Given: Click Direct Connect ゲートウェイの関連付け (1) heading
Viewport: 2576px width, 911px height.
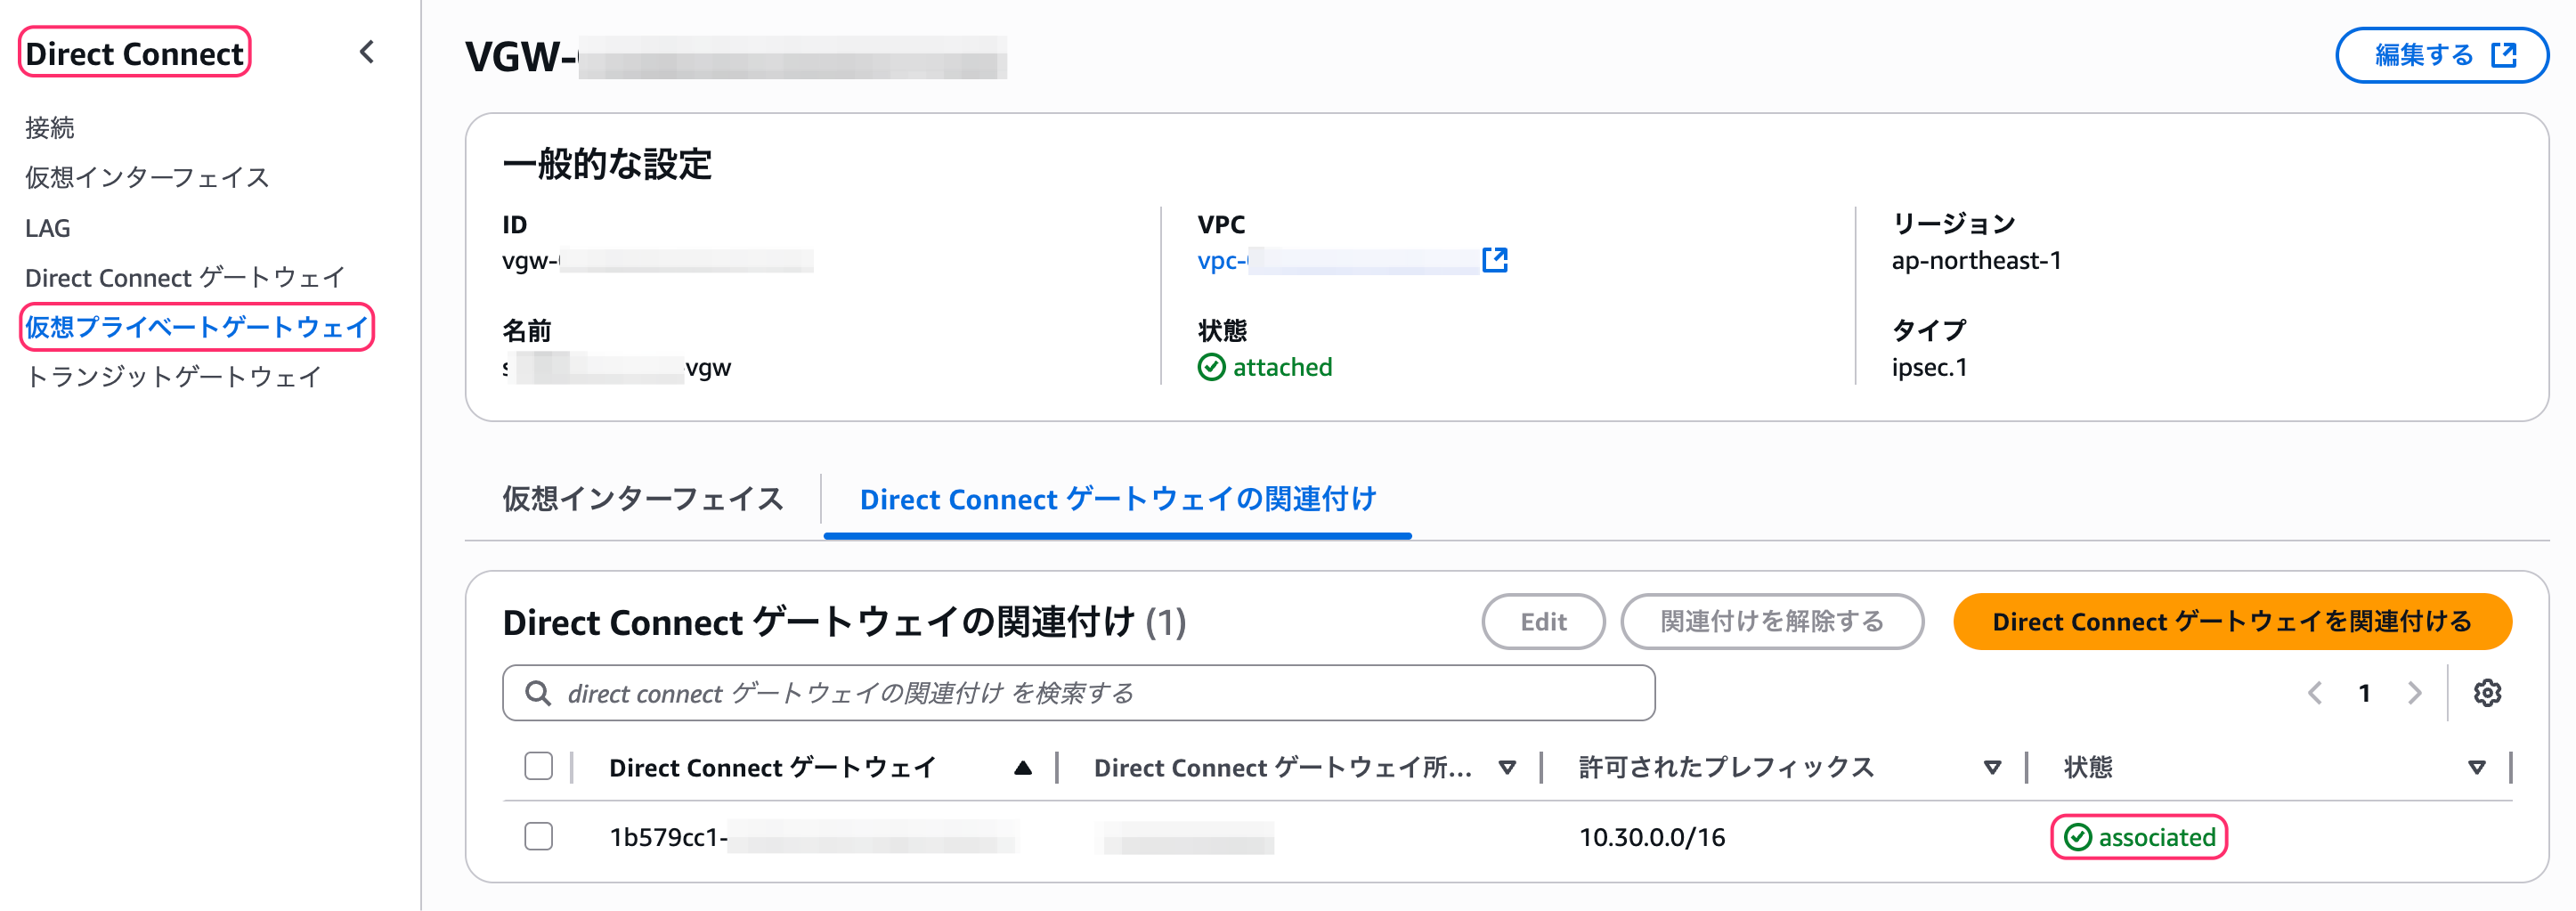Looking at the screenshot, I should coord(844,622).
